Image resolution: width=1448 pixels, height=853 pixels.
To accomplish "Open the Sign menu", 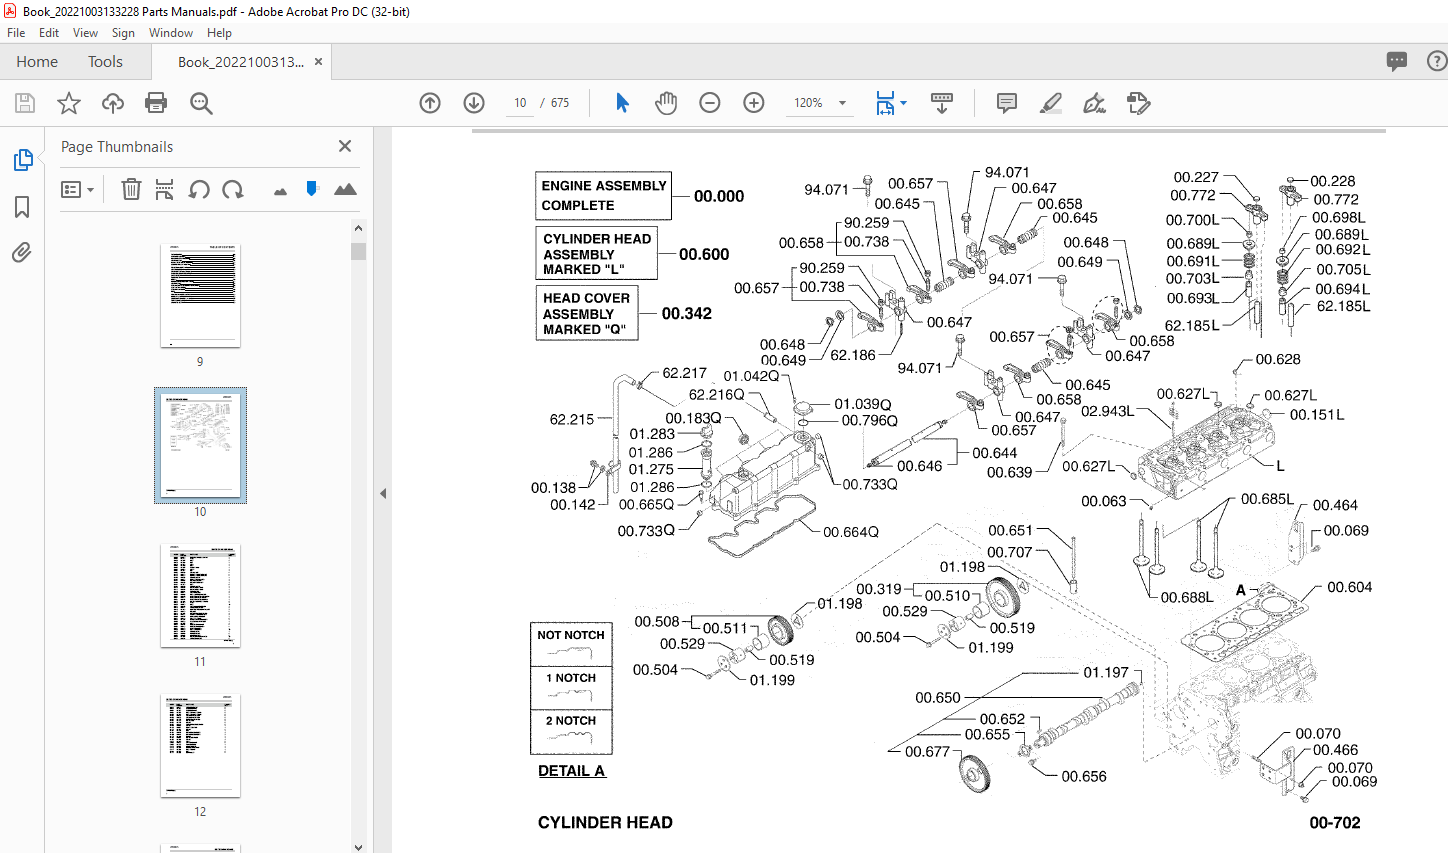I will point(123,33).
